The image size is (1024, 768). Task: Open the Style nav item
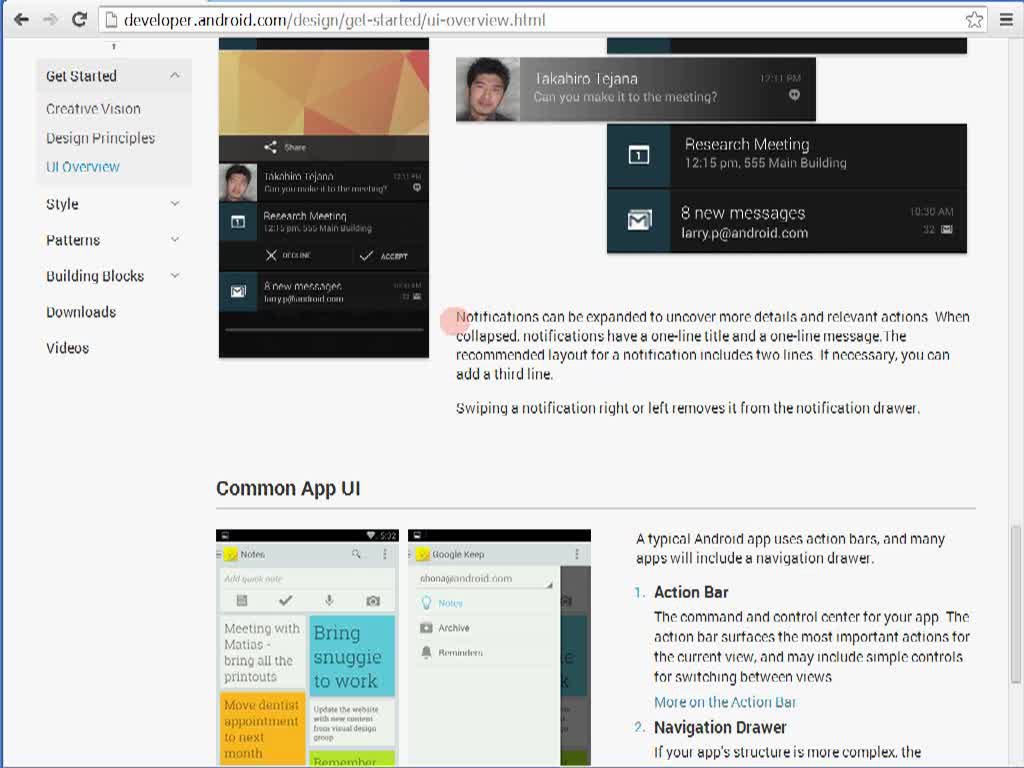(x=62, y=204)
